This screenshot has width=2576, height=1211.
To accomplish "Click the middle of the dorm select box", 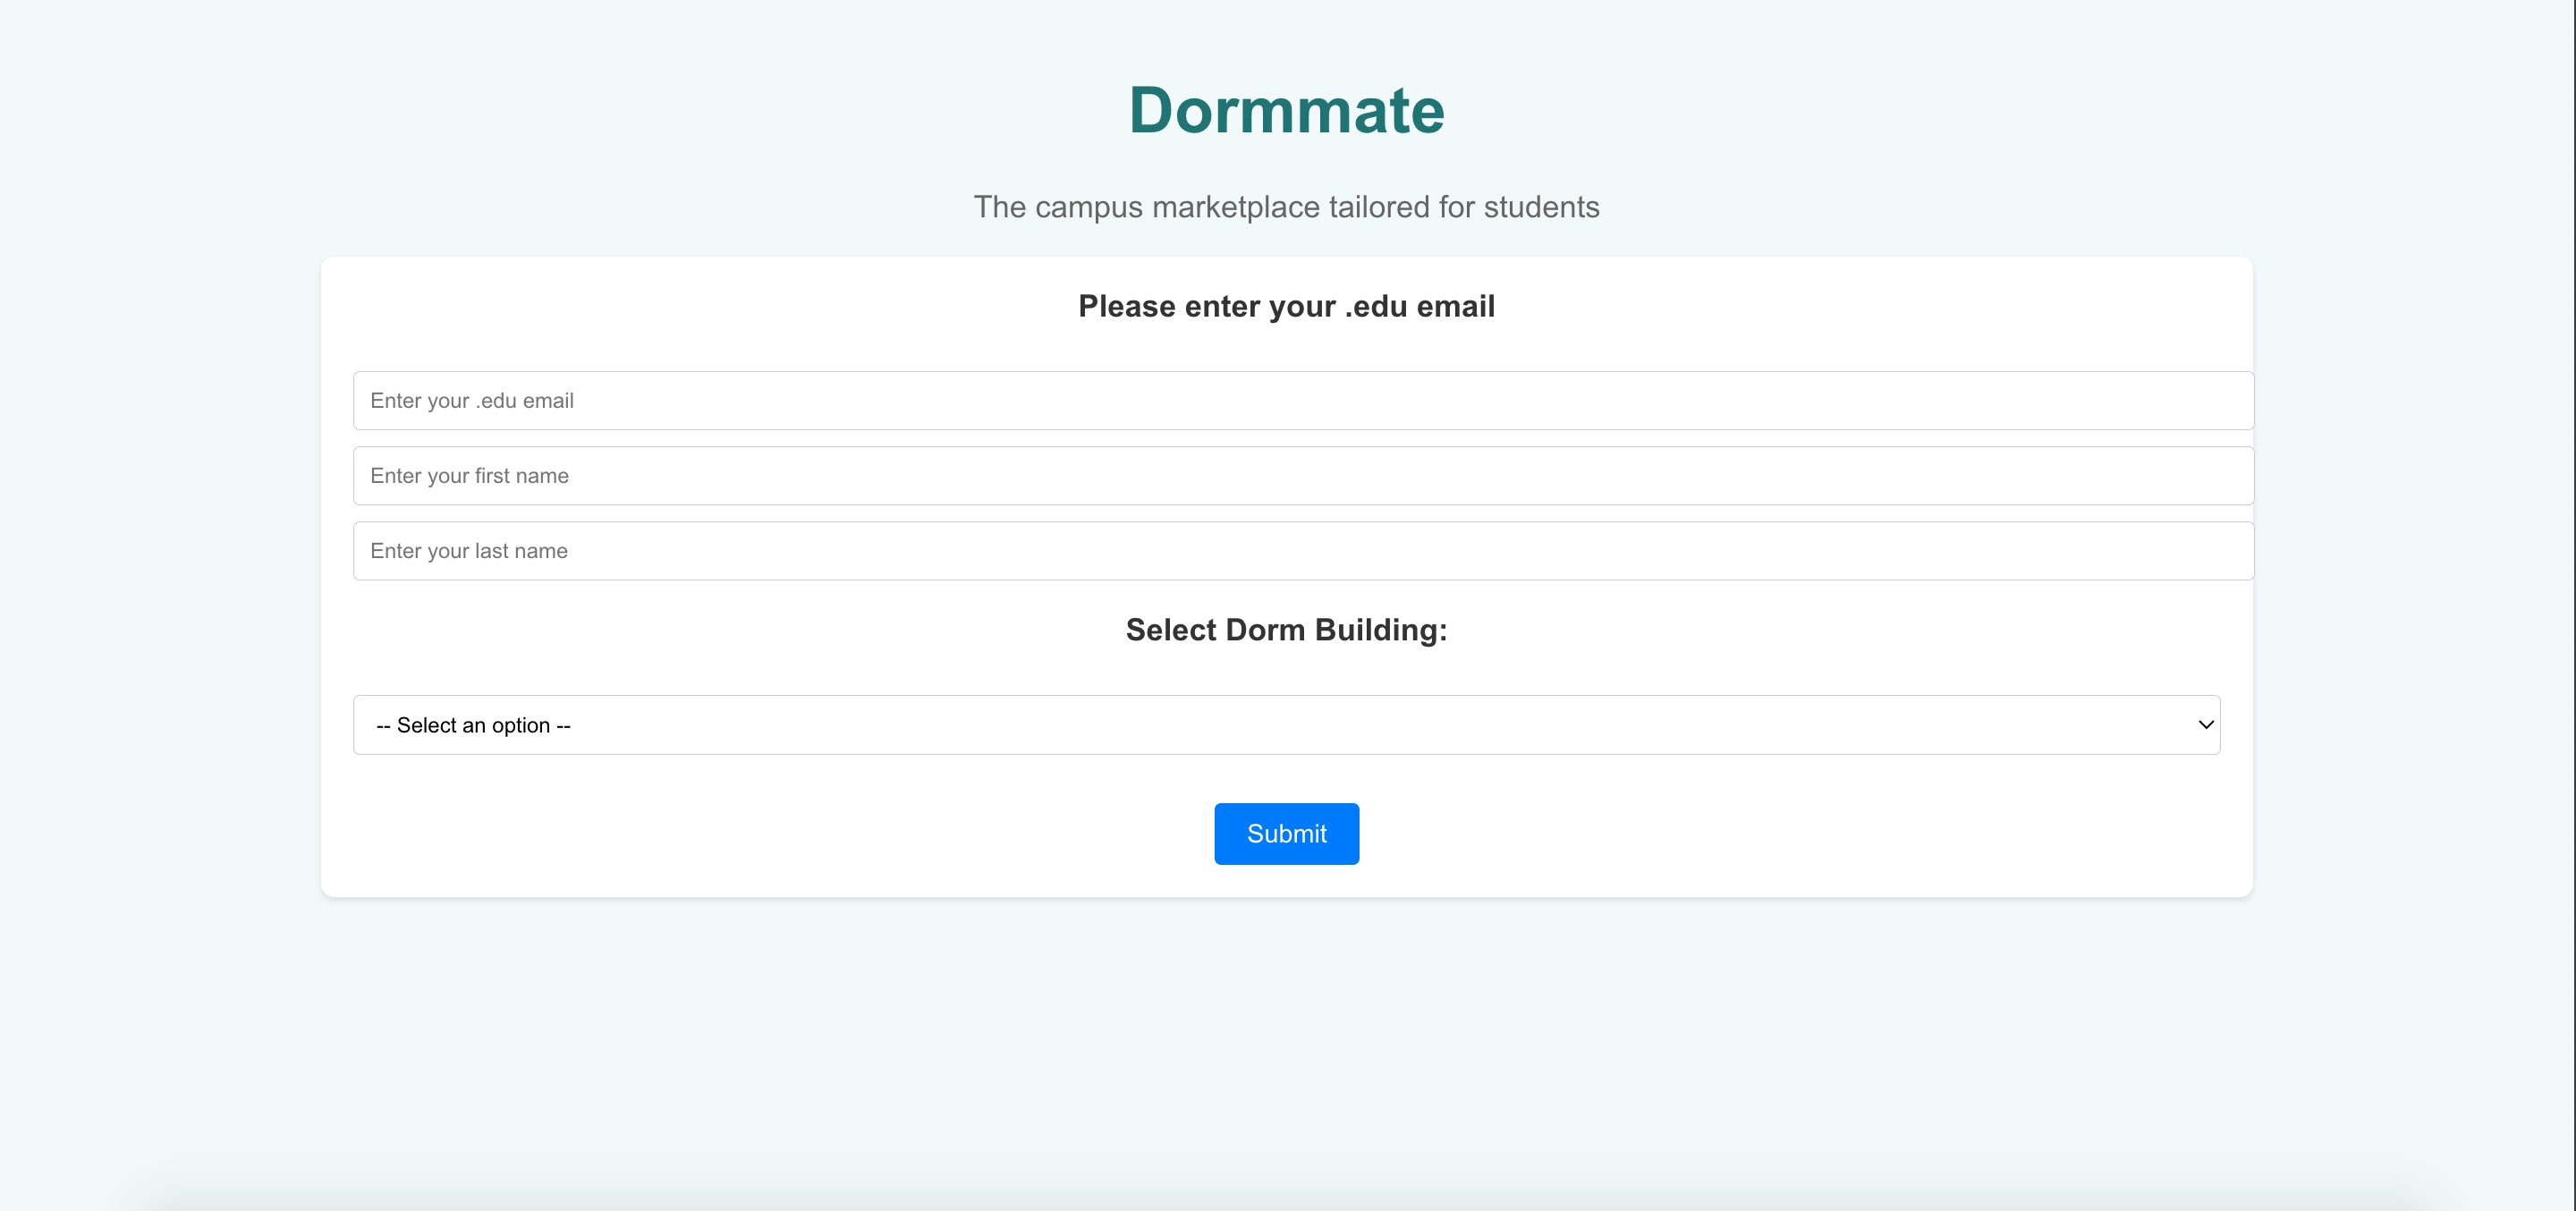I will tap(1286, 725).
